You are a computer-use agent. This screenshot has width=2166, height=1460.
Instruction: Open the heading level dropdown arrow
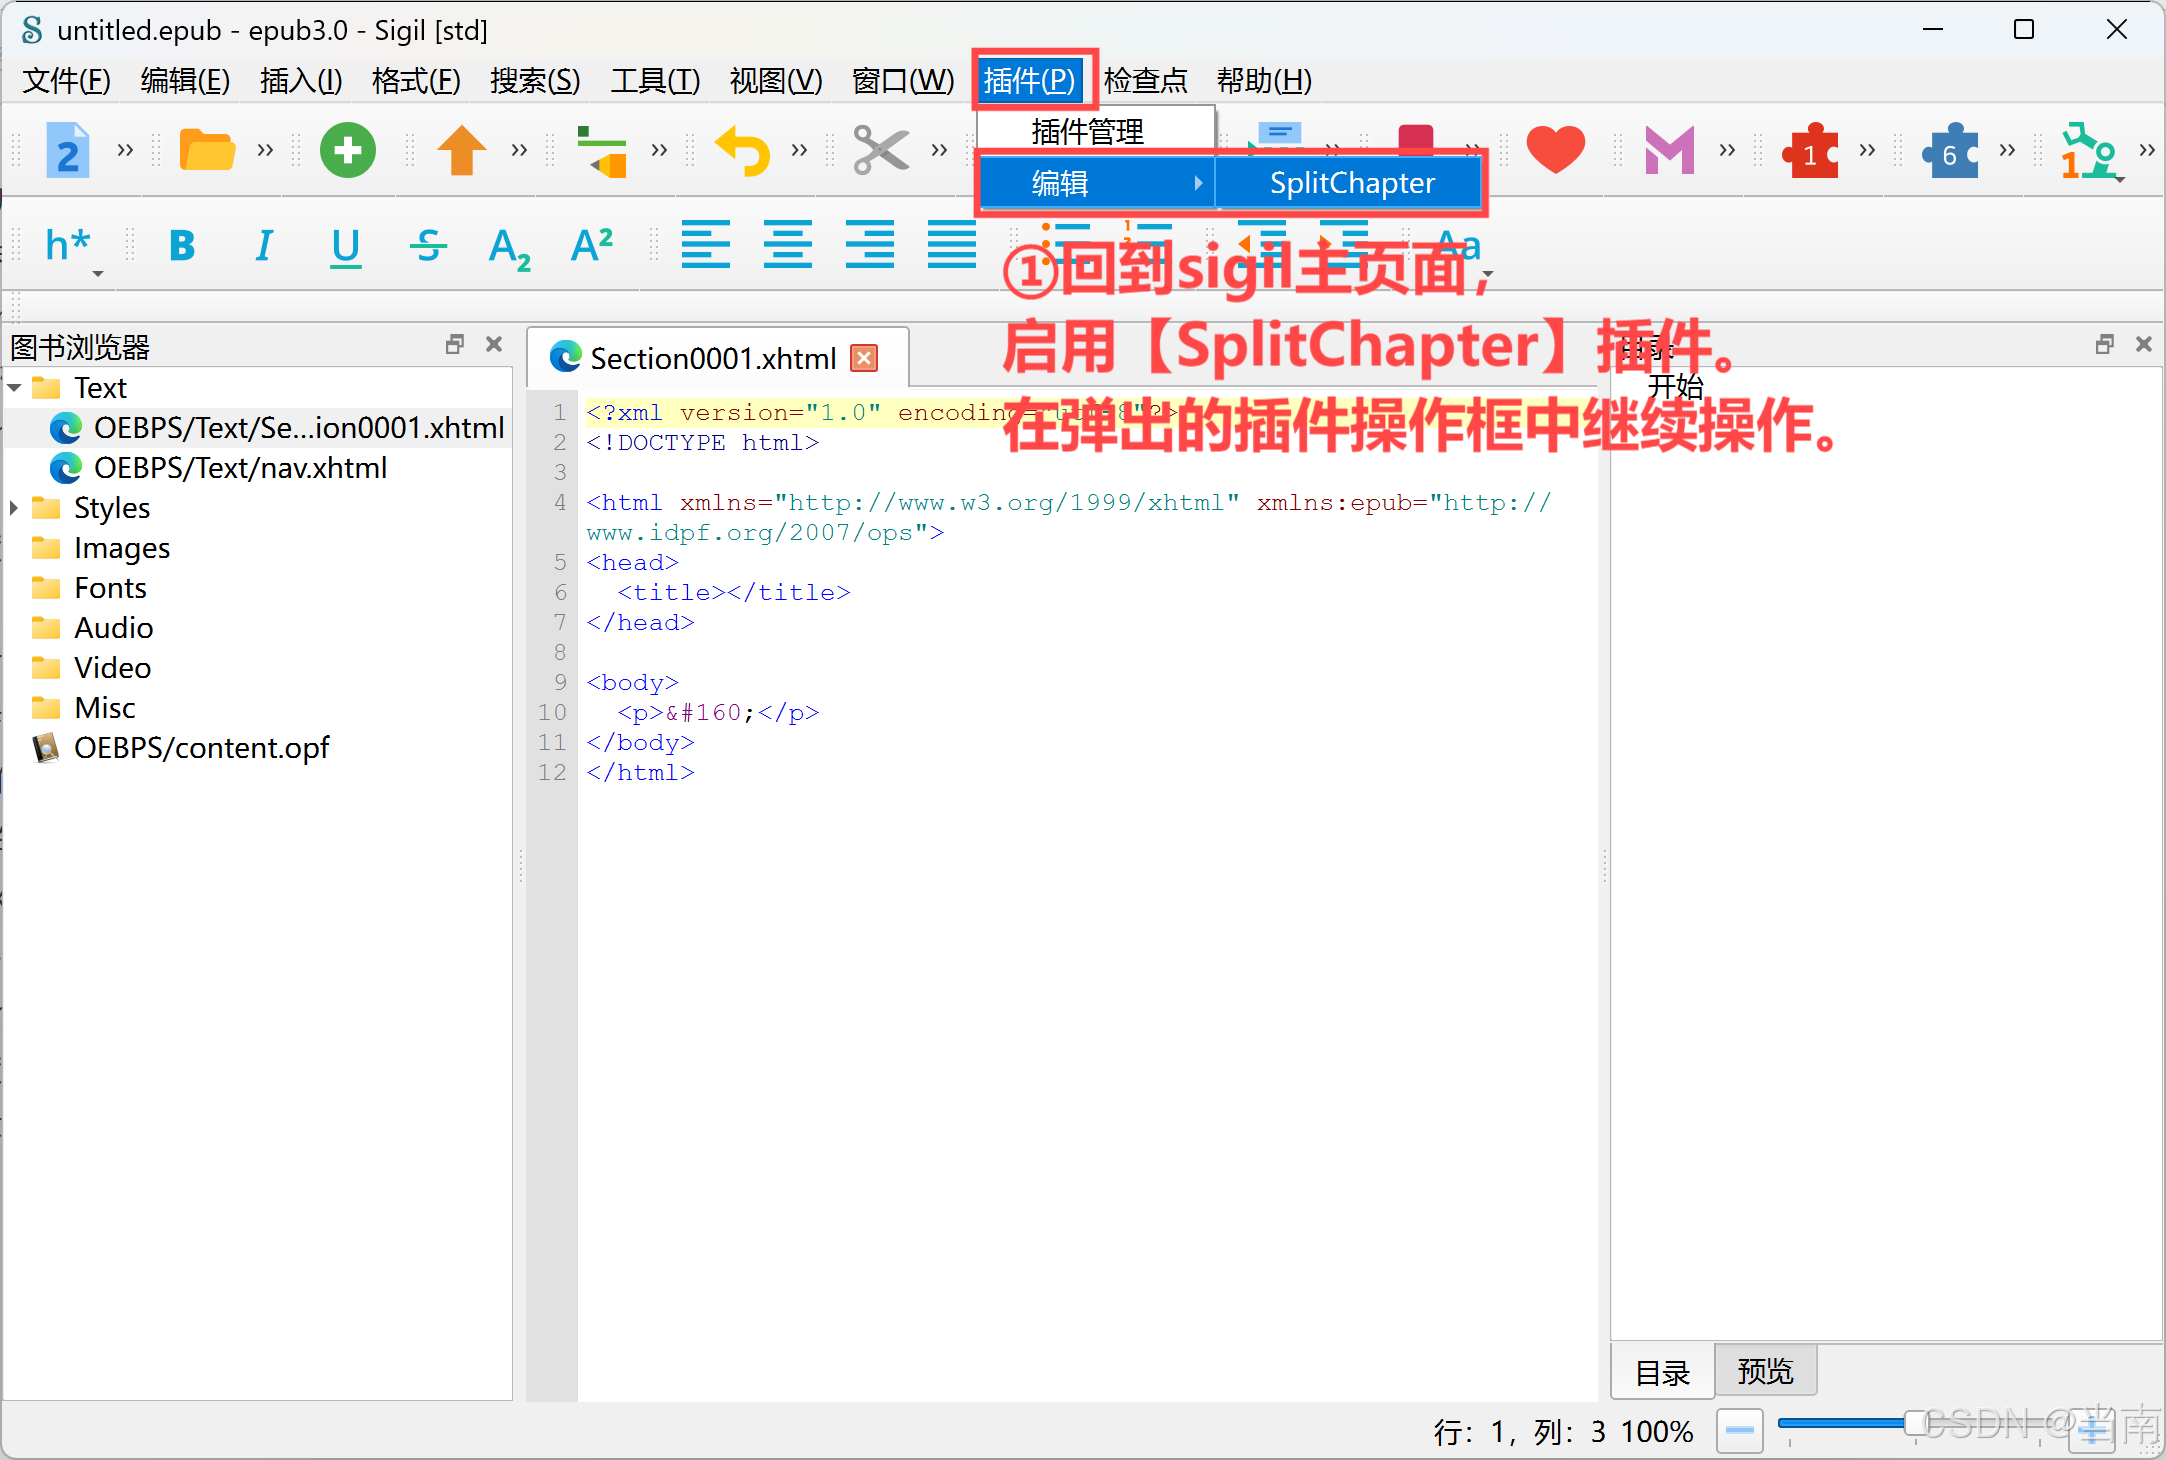click(x=97, y=272)
